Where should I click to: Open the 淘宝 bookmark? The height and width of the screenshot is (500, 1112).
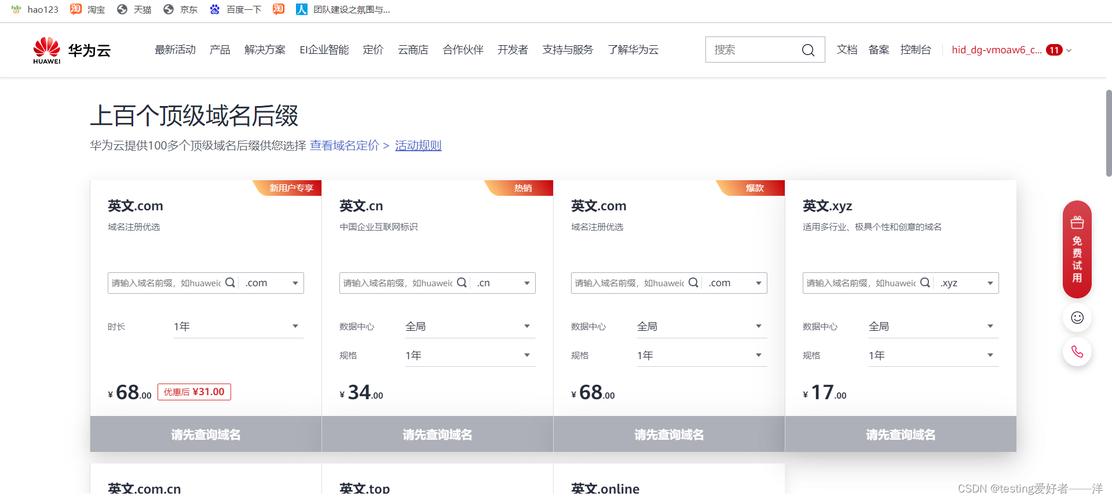86,9
